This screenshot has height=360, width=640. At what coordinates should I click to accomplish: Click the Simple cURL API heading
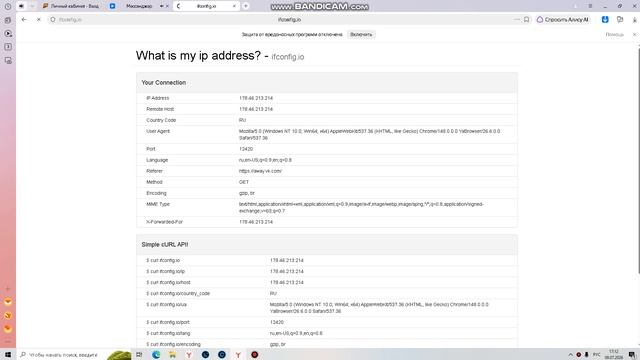pos(165,245)
